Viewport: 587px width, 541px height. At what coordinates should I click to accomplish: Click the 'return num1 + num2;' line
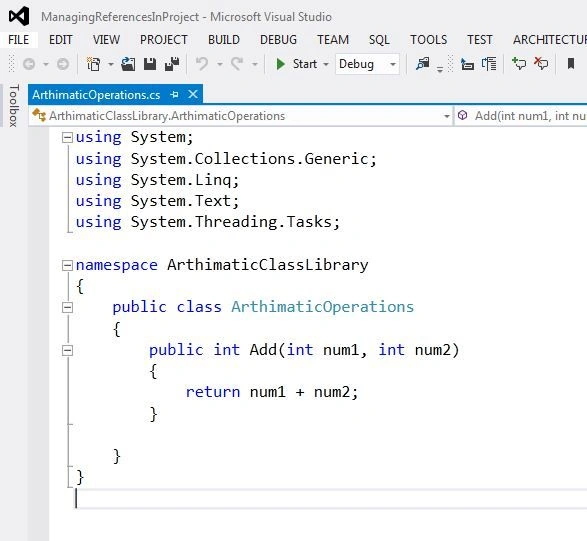coord(272,392)
